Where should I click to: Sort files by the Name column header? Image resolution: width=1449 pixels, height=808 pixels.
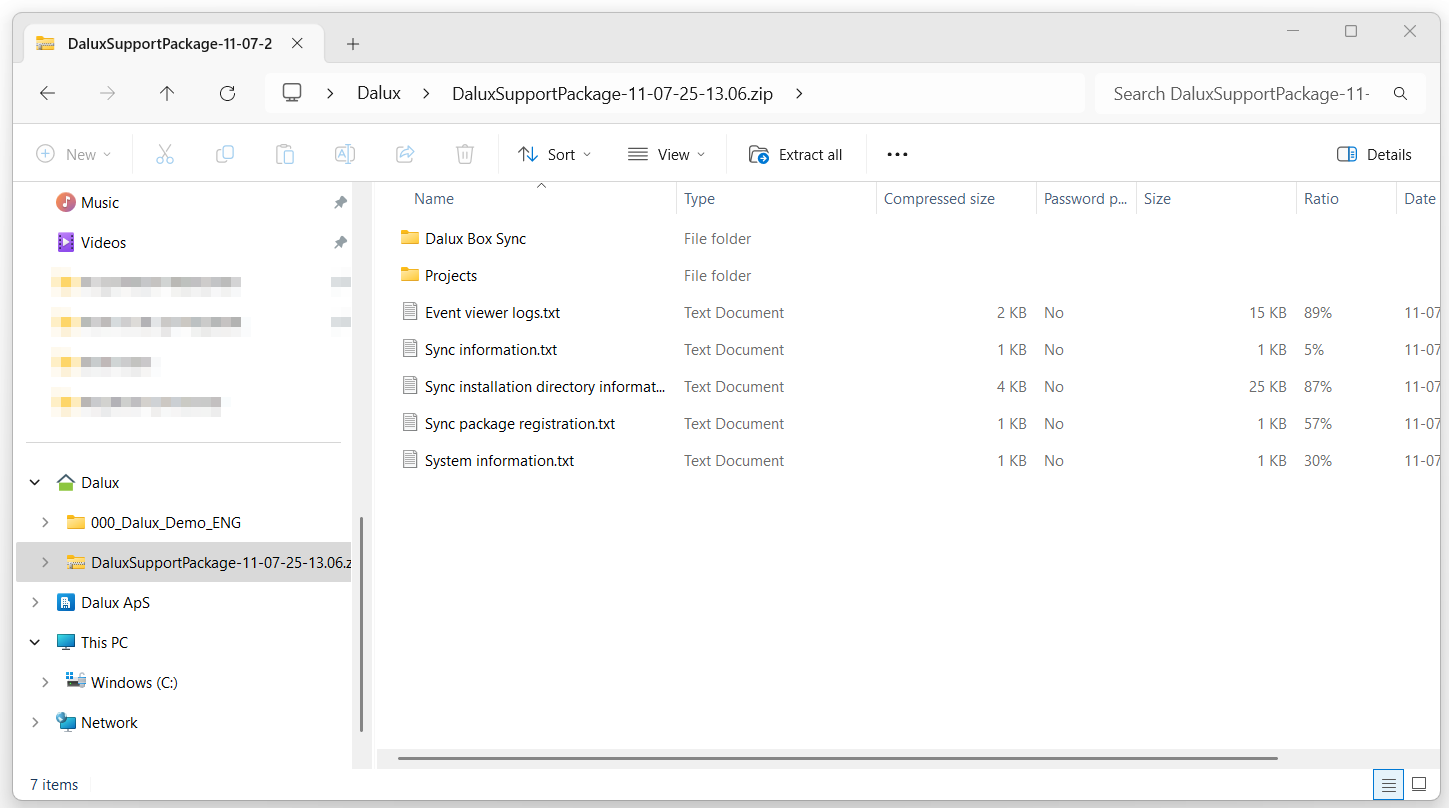433,198
